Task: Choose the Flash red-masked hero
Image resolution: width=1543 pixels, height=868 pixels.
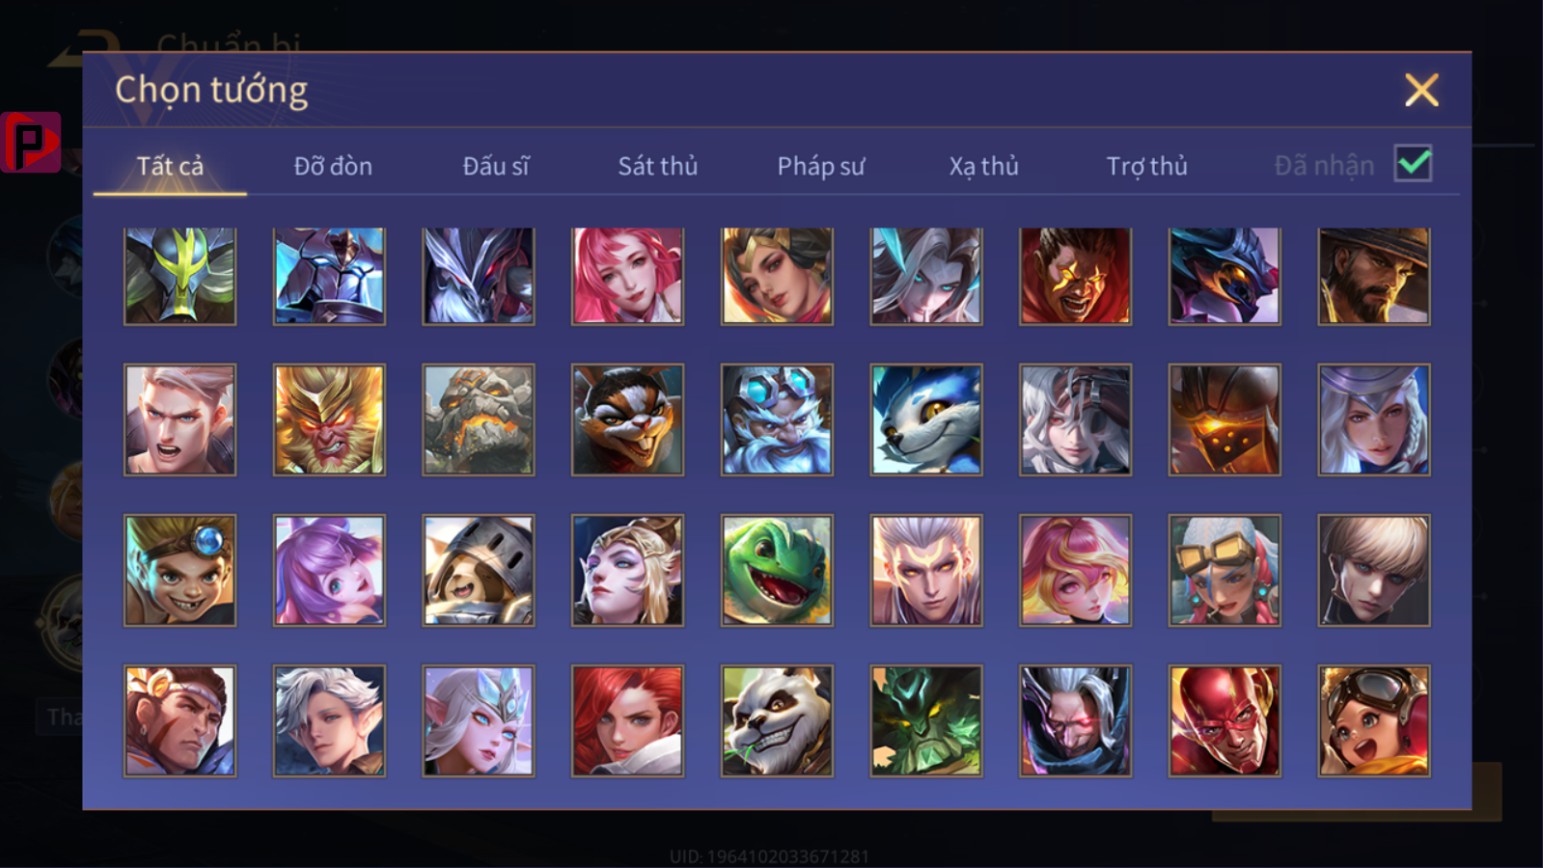Action: click(1224, 721)
